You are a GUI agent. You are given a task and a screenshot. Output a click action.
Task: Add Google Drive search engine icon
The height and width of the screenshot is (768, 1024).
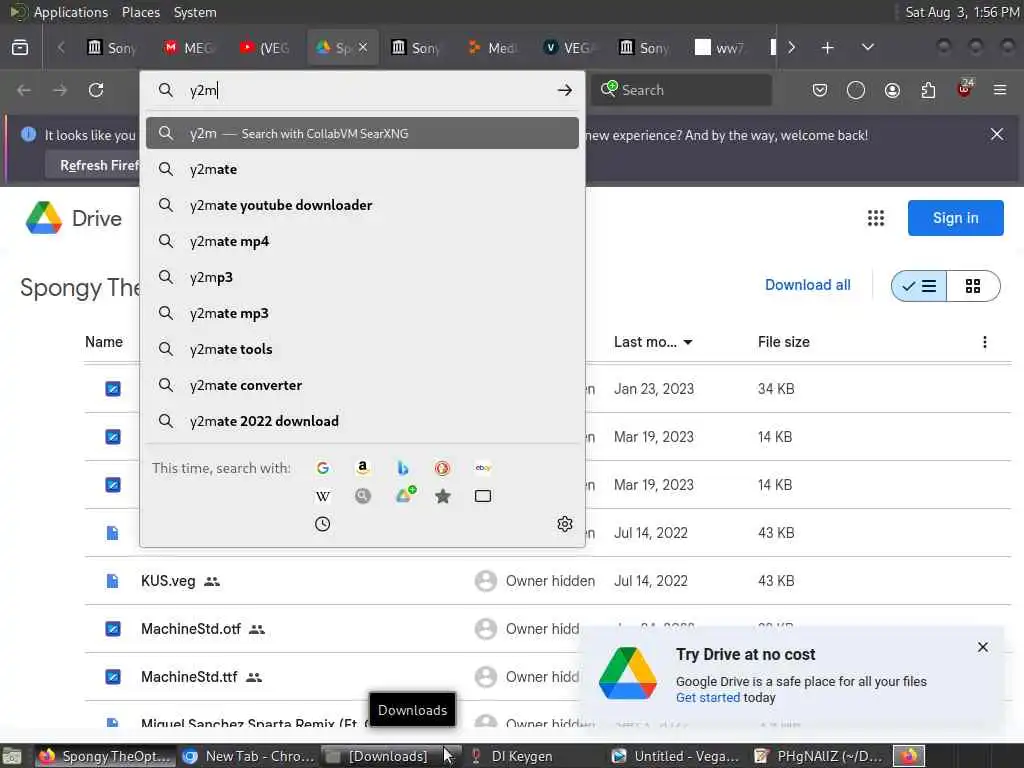(406, 495)
